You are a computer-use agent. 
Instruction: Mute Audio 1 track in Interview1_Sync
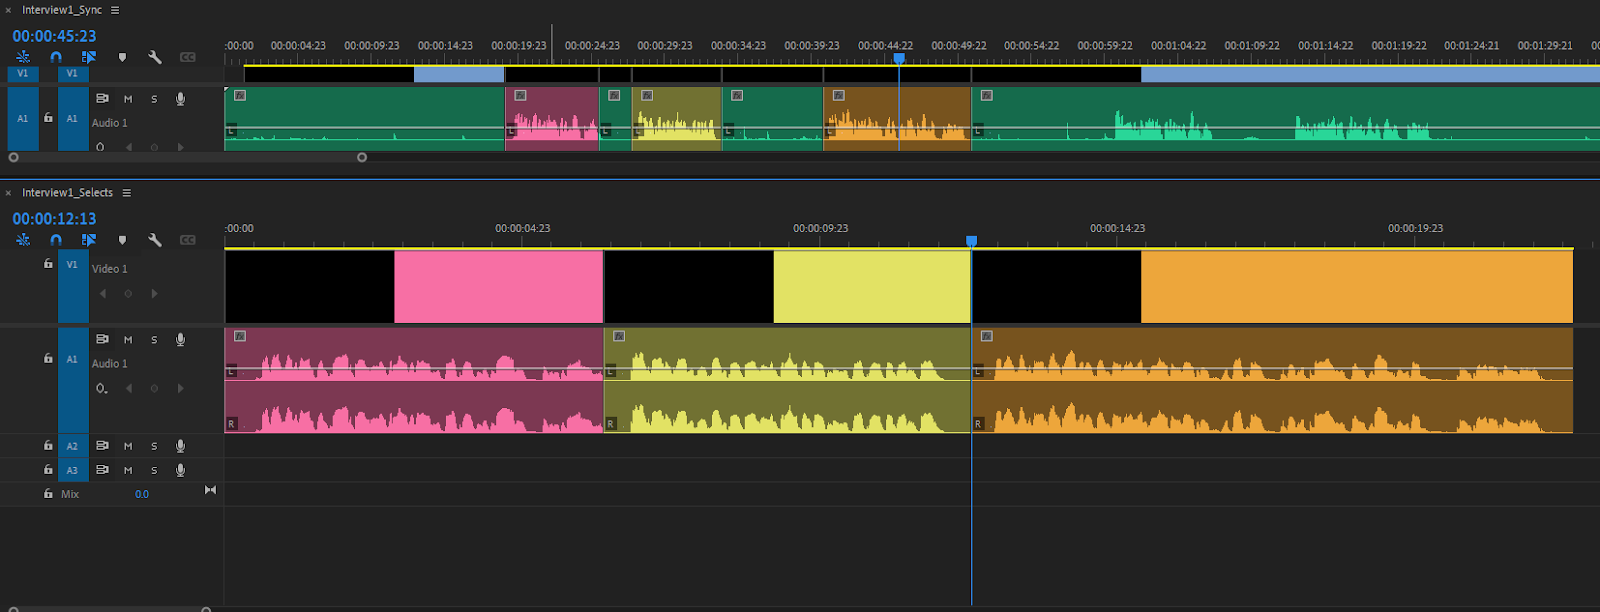[x=128, y=99]
